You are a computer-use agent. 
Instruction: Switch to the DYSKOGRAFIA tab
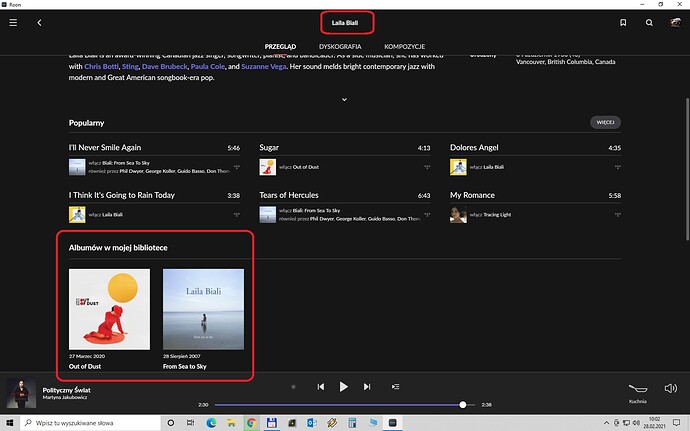(x=340, y=46)
